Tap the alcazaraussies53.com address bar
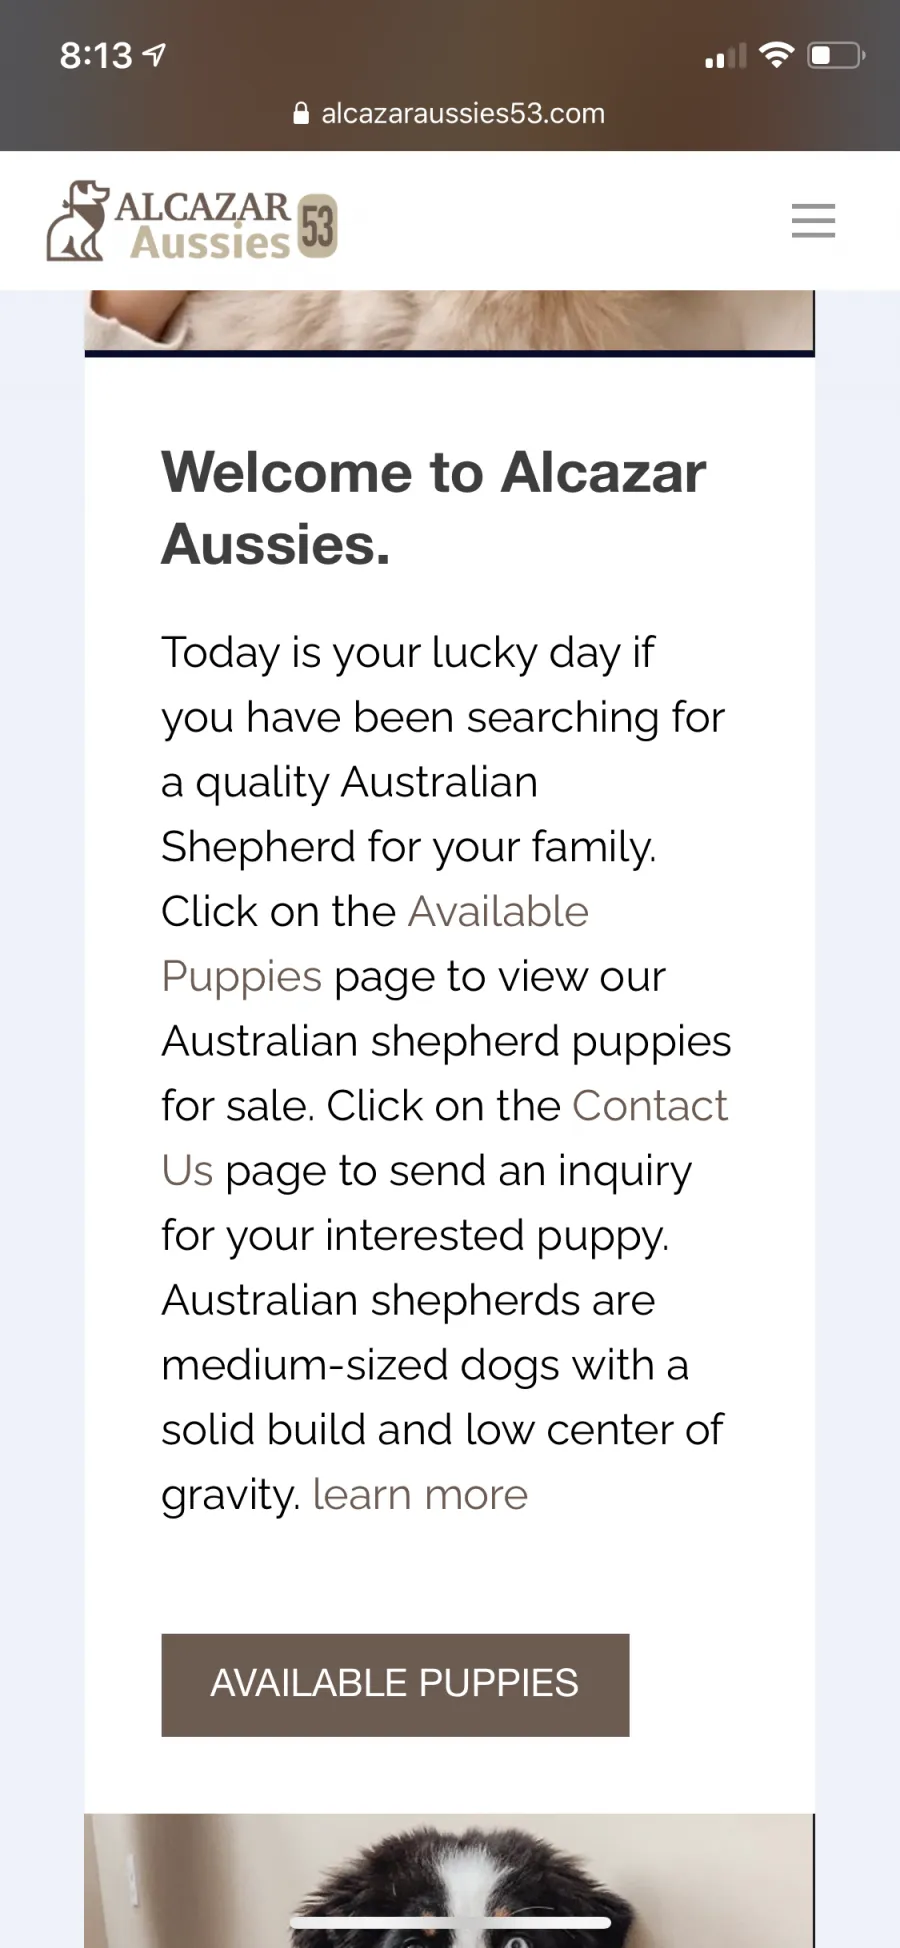900x1948 pixels. [x=450, y=113]
